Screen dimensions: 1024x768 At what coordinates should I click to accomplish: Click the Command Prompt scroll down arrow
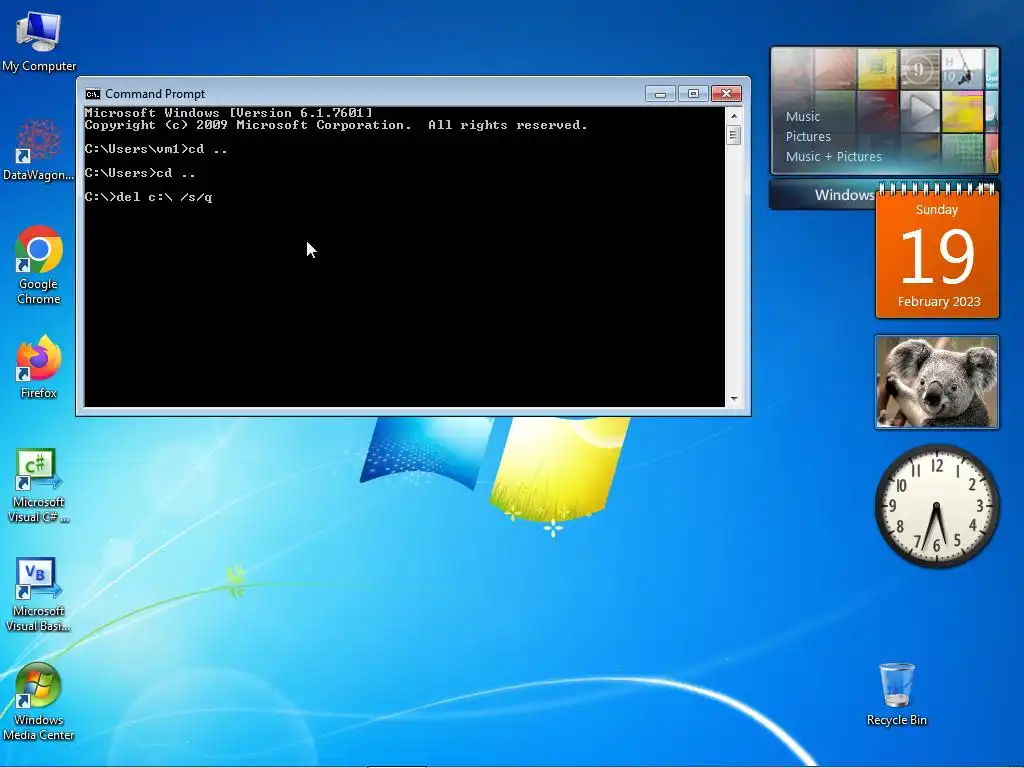[734, 398]
